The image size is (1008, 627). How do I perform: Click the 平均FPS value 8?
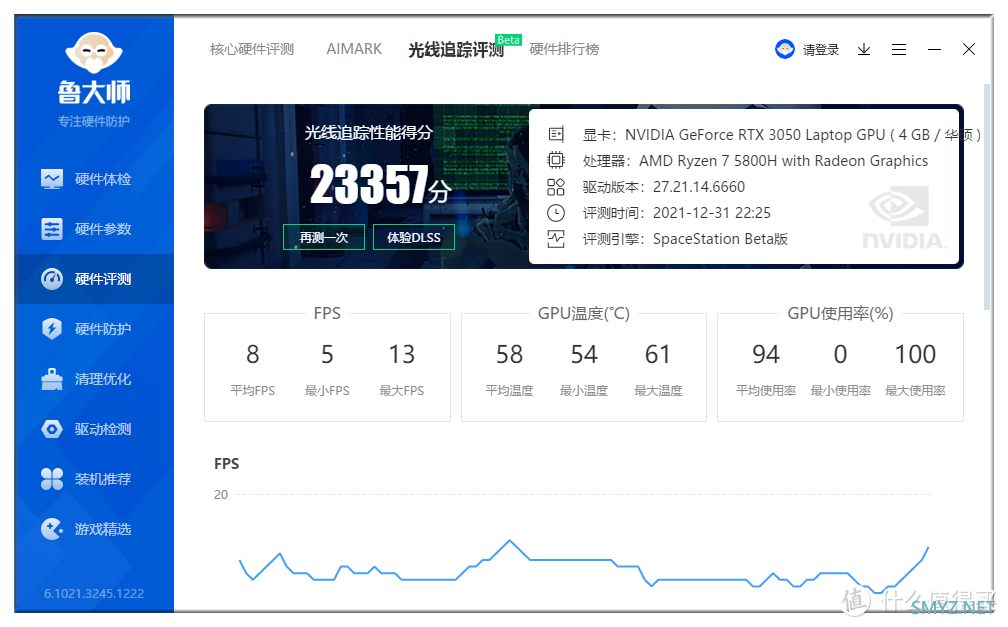point(253,354)
